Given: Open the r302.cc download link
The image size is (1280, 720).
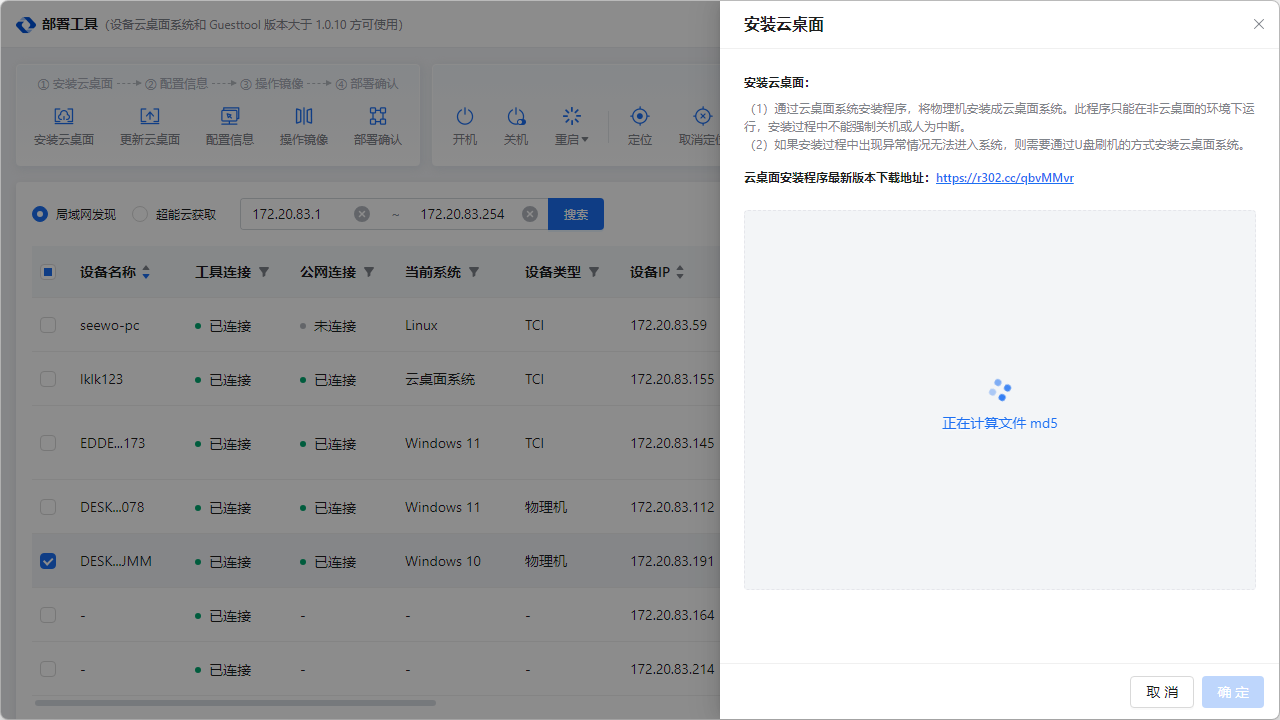Looking at the screenshot, I should tap(1004, 178).
